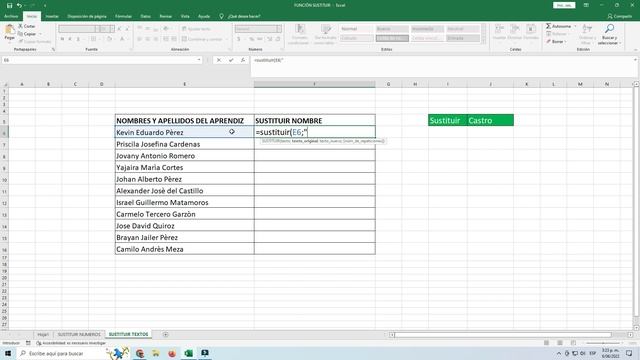
Task: Open the number format dropdown
Action: 278,29
